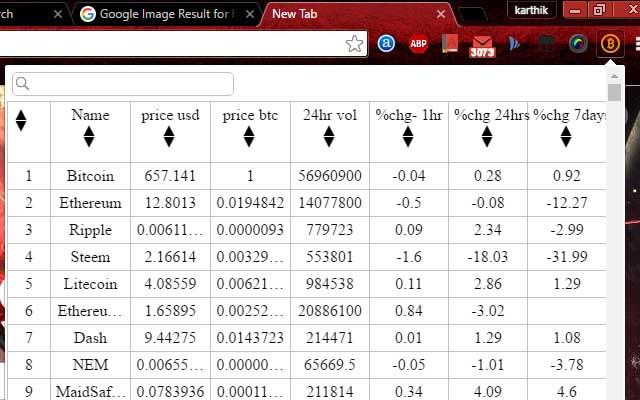
Task: Sort table by %chg- 1hr column
Action: point(408,137)
